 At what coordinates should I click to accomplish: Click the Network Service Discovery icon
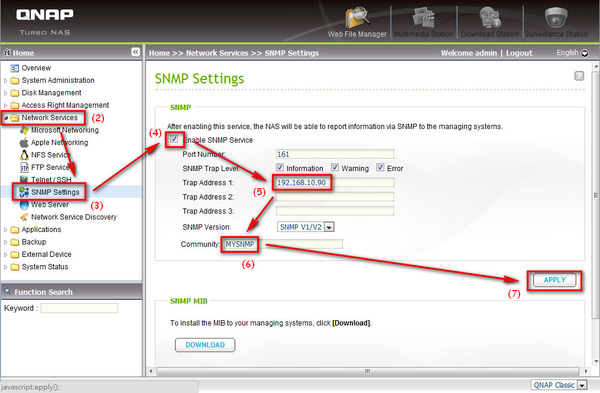[24, 217]
